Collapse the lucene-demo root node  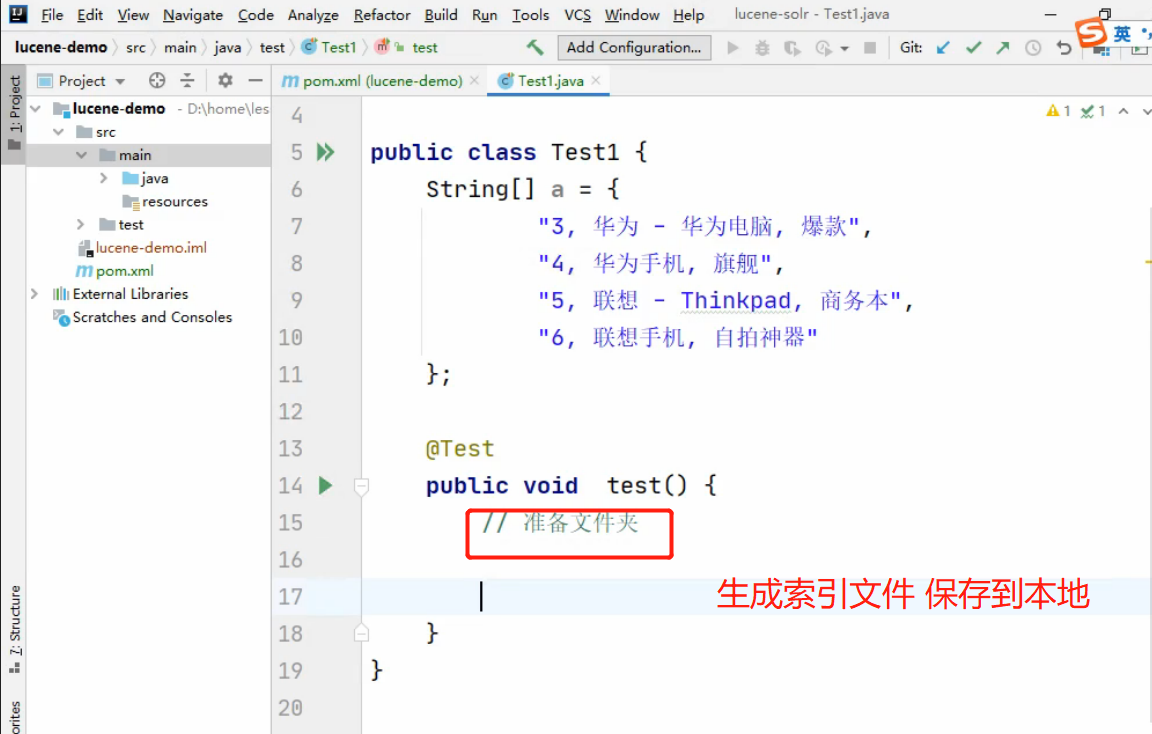coord(35,109)
